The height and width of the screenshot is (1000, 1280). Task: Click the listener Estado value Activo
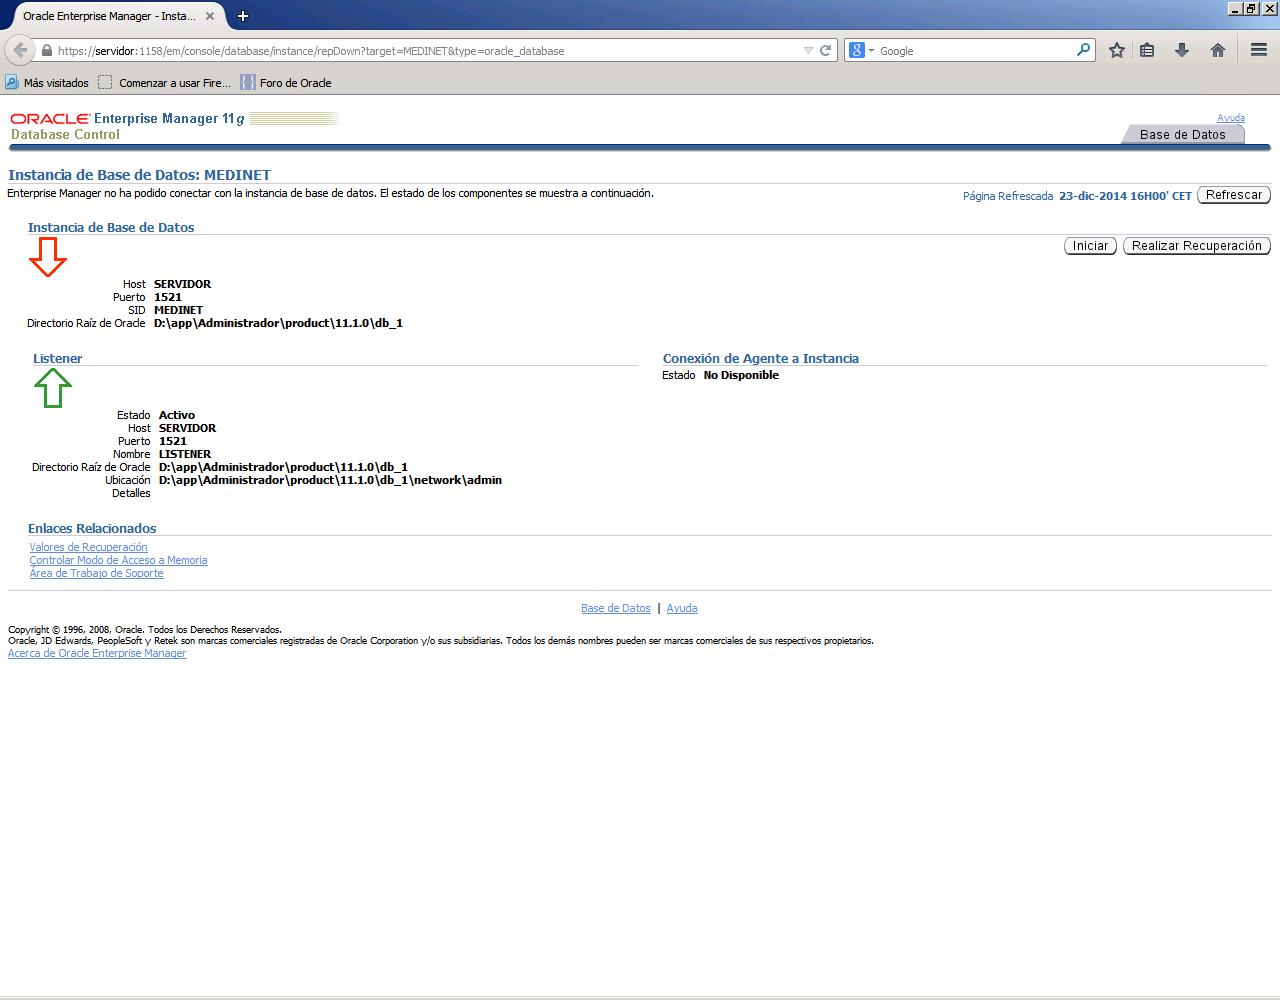177,415
